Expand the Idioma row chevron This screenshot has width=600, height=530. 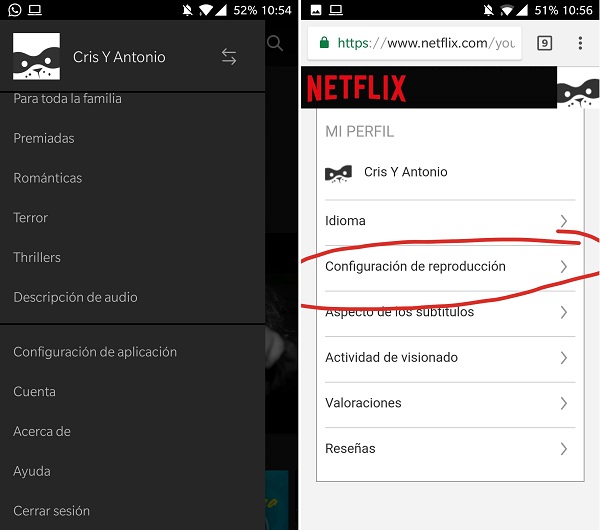pyautogui.click(x=563, y=221)
